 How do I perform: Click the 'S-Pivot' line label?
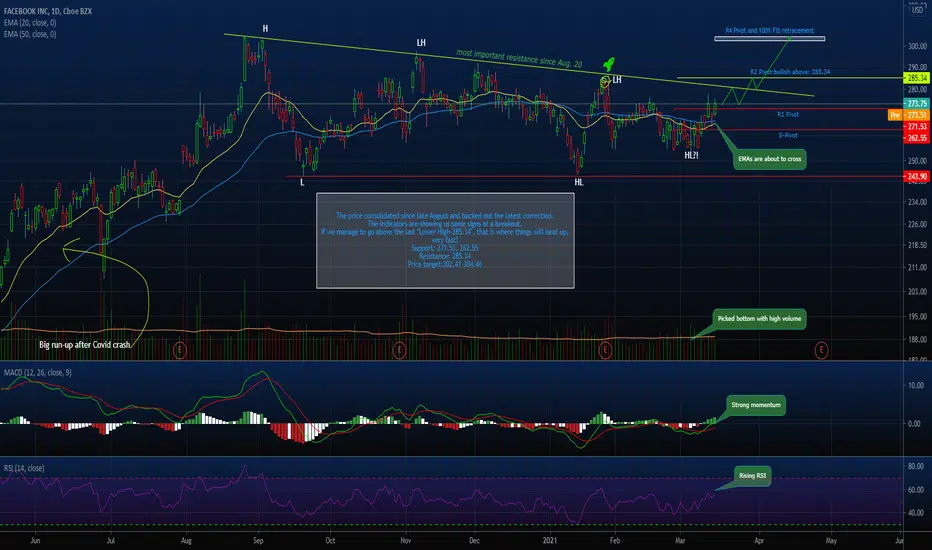point(788,136)
